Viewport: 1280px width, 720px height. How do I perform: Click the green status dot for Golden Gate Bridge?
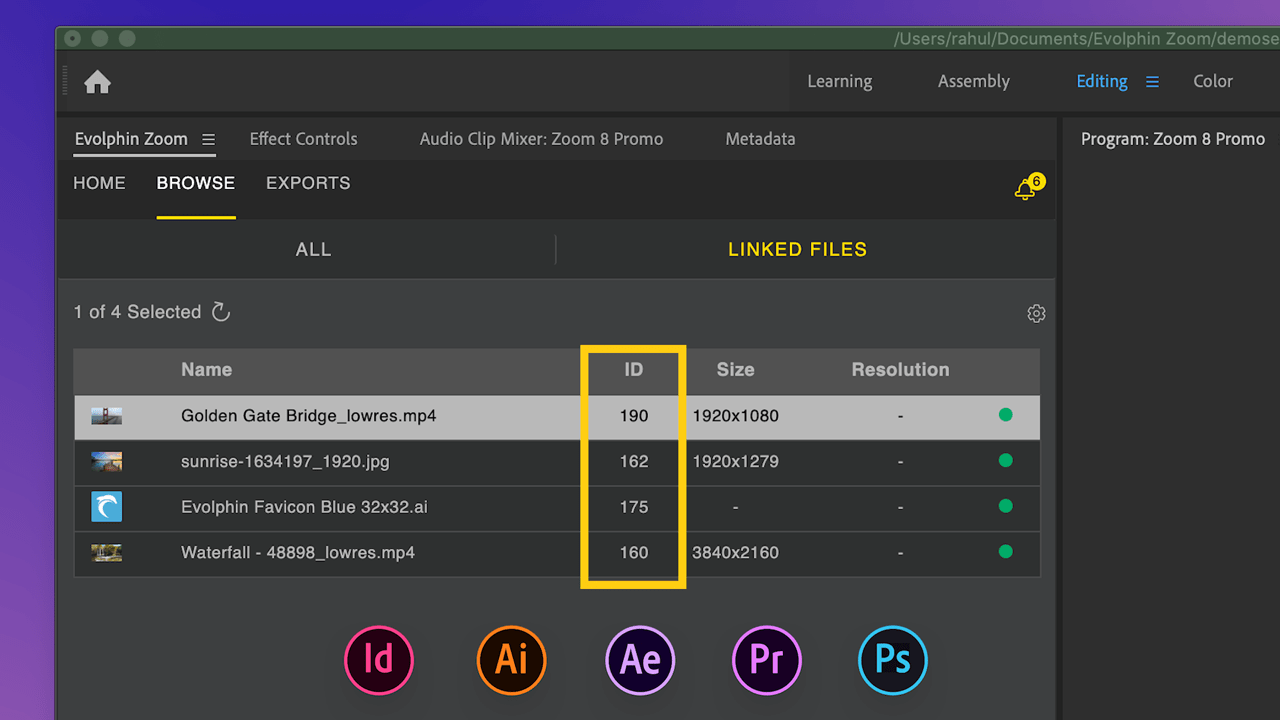1005,415
